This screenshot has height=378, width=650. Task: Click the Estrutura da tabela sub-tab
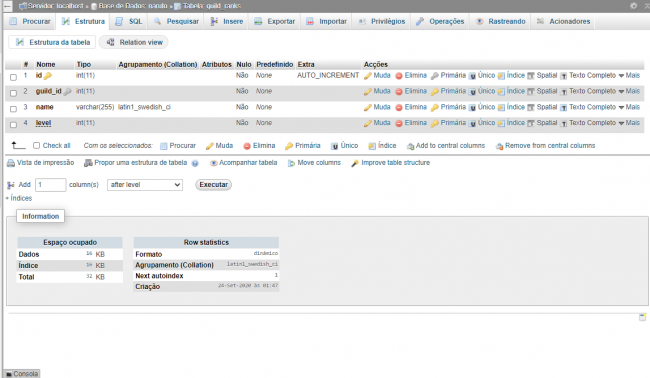point(53,42)
